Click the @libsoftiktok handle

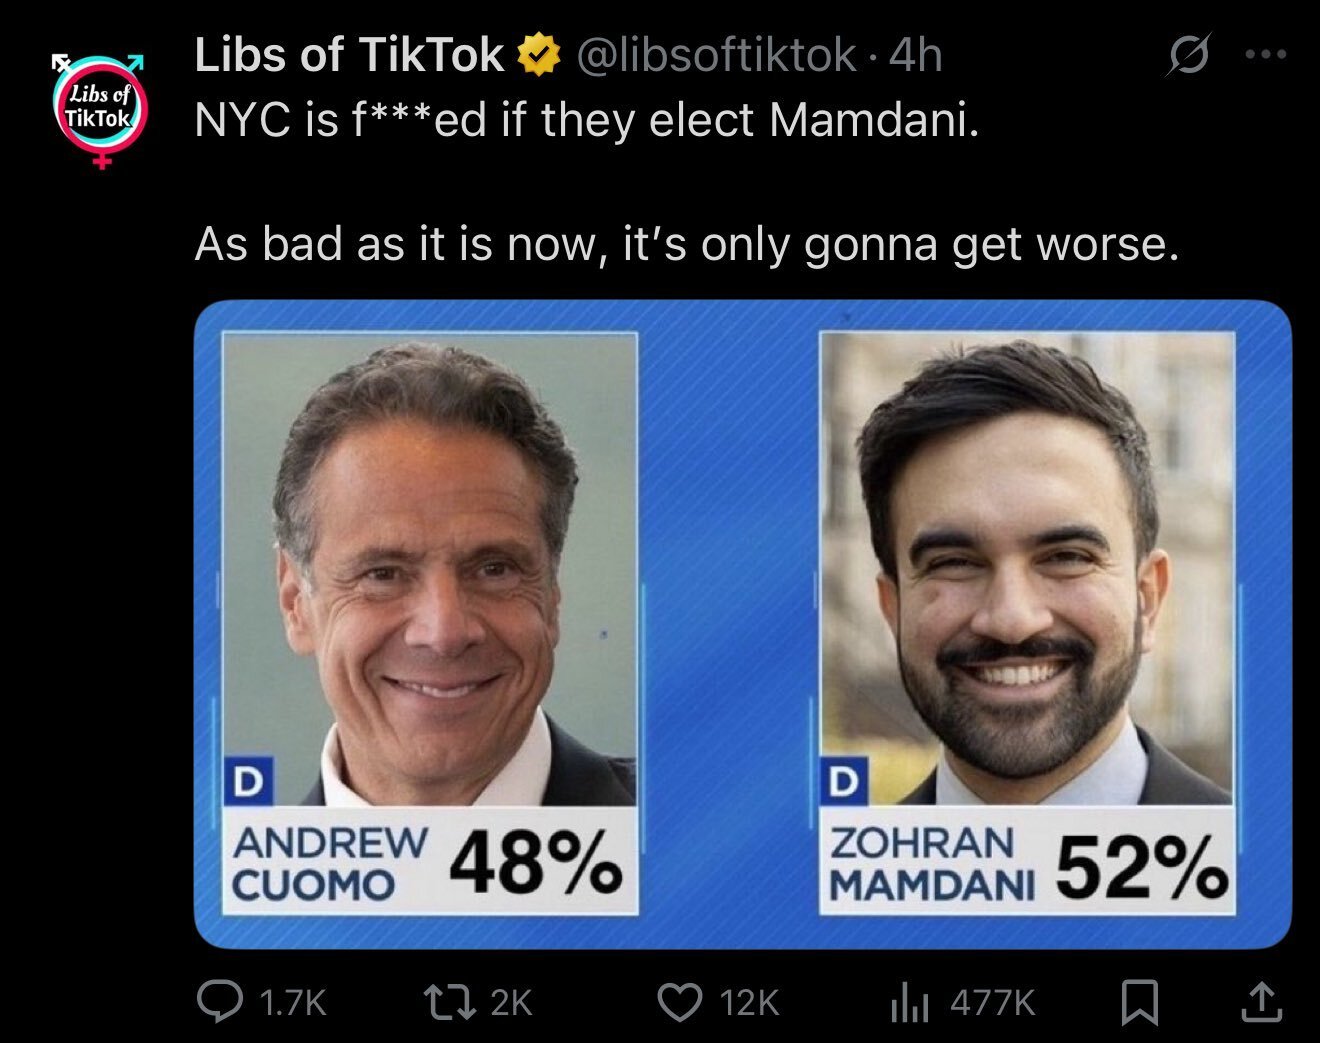[716, 56]
